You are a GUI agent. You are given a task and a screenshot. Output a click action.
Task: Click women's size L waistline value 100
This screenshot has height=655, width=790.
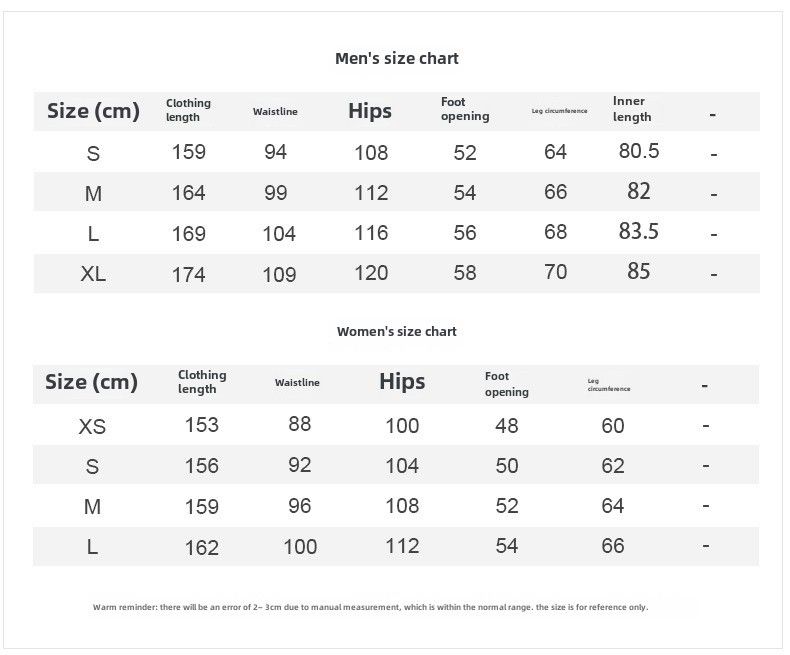pyautogui.click(x=299, y=546)
